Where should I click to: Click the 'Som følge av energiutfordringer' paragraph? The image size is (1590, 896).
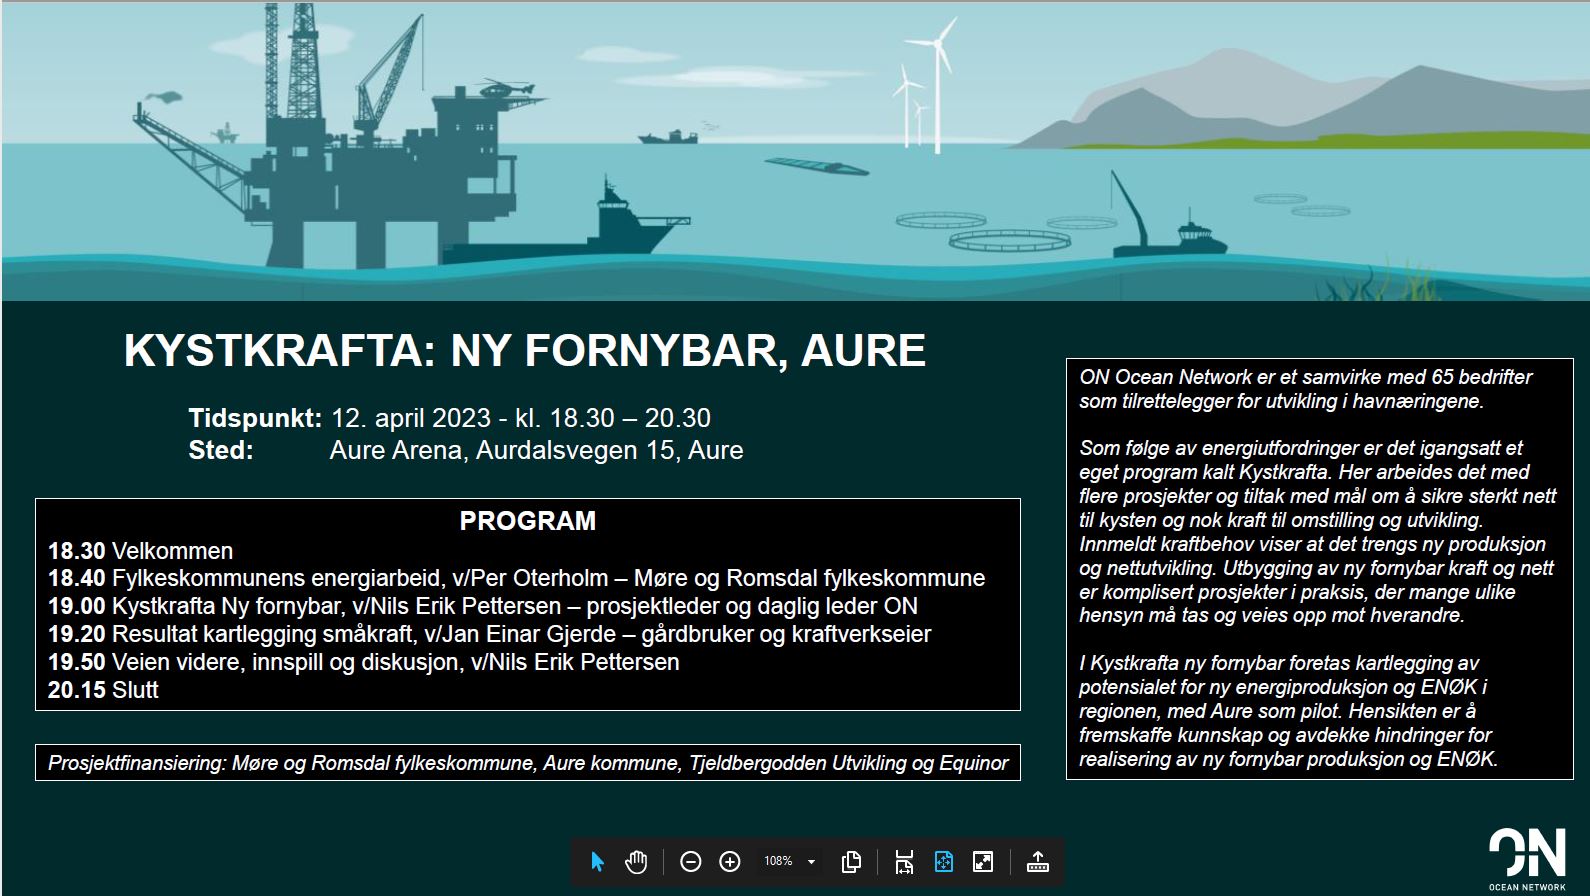coord(1318,532)
